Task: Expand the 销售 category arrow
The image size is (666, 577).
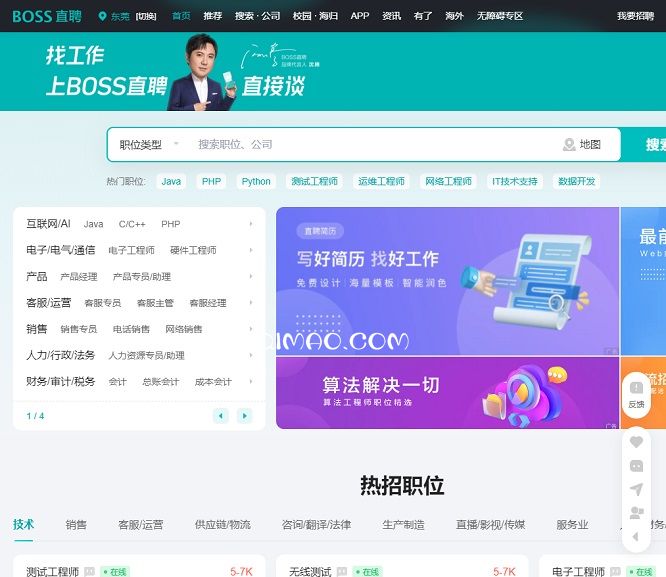Action: coord(251,329)
